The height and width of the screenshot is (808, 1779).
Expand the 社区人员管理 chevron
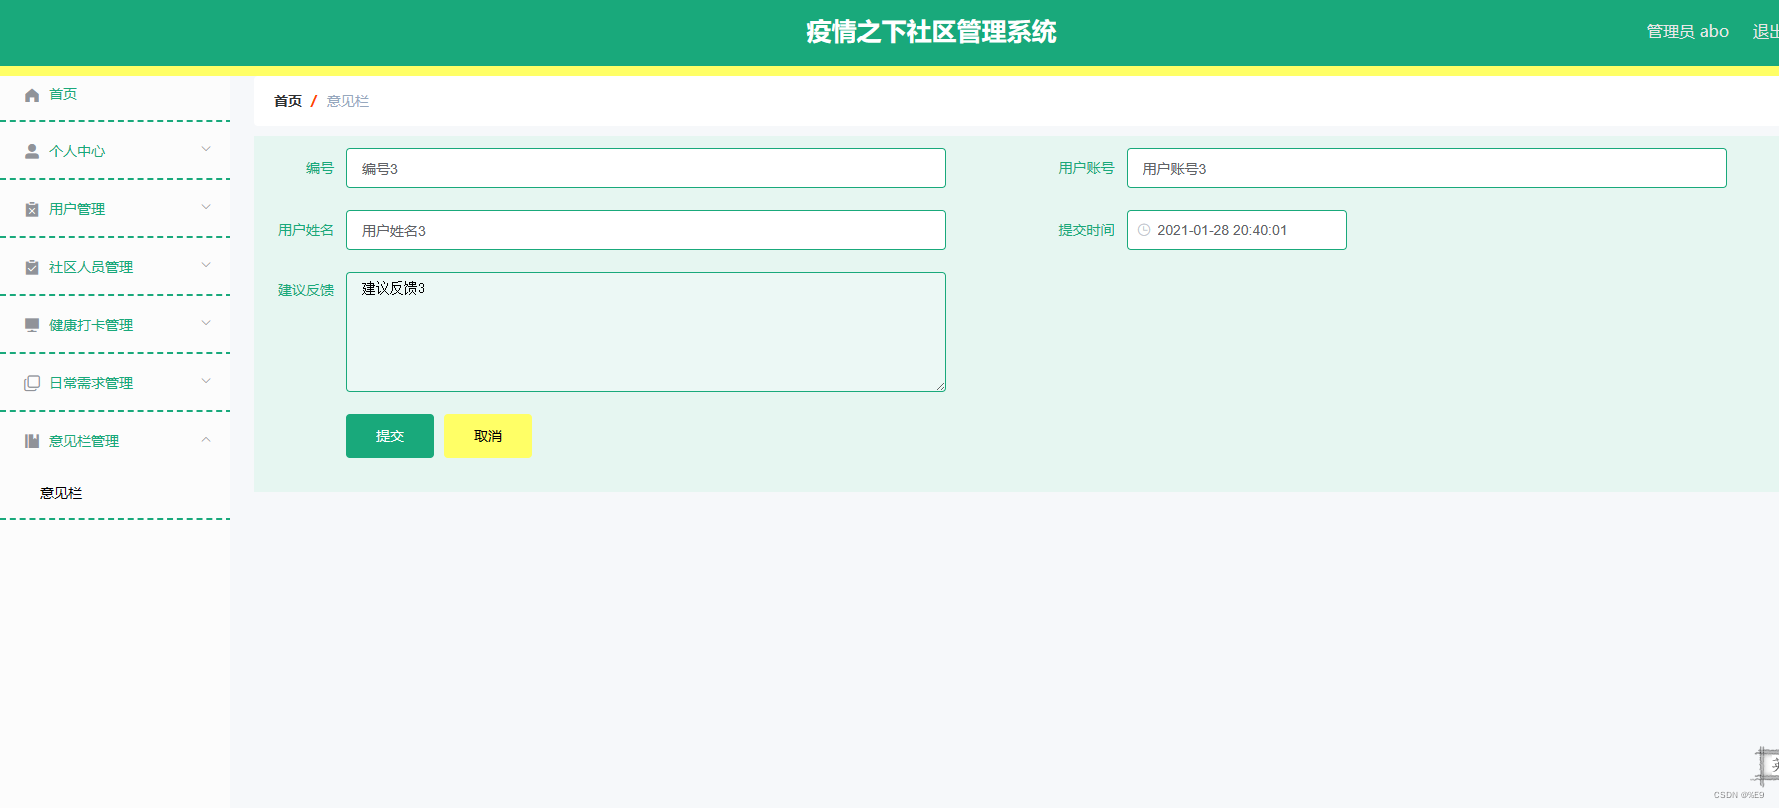pos(206,265)
